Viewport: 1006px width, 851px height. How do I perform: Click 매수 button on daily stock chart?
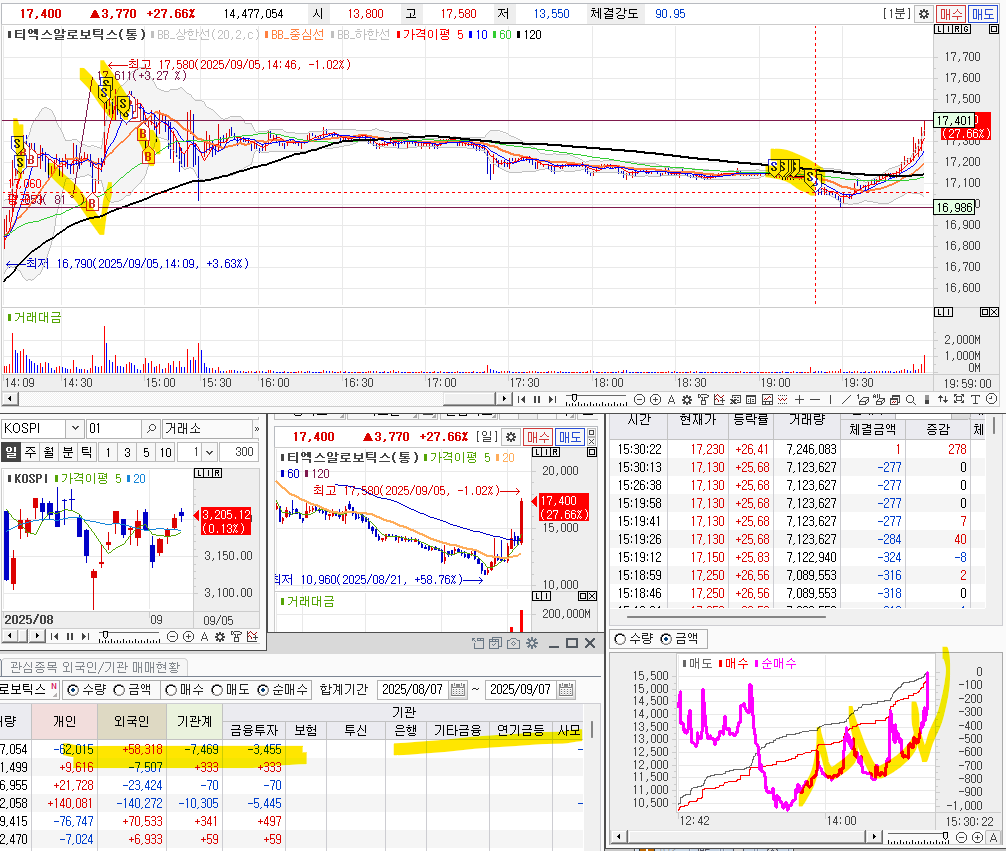tap(538, 437)
